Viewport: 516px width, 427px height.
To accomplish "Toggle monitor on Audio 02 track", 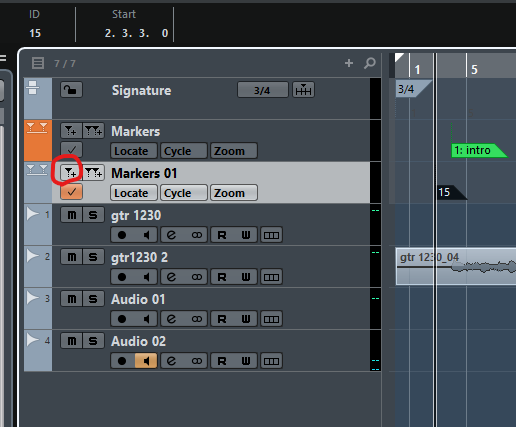I will coord(146,361).
